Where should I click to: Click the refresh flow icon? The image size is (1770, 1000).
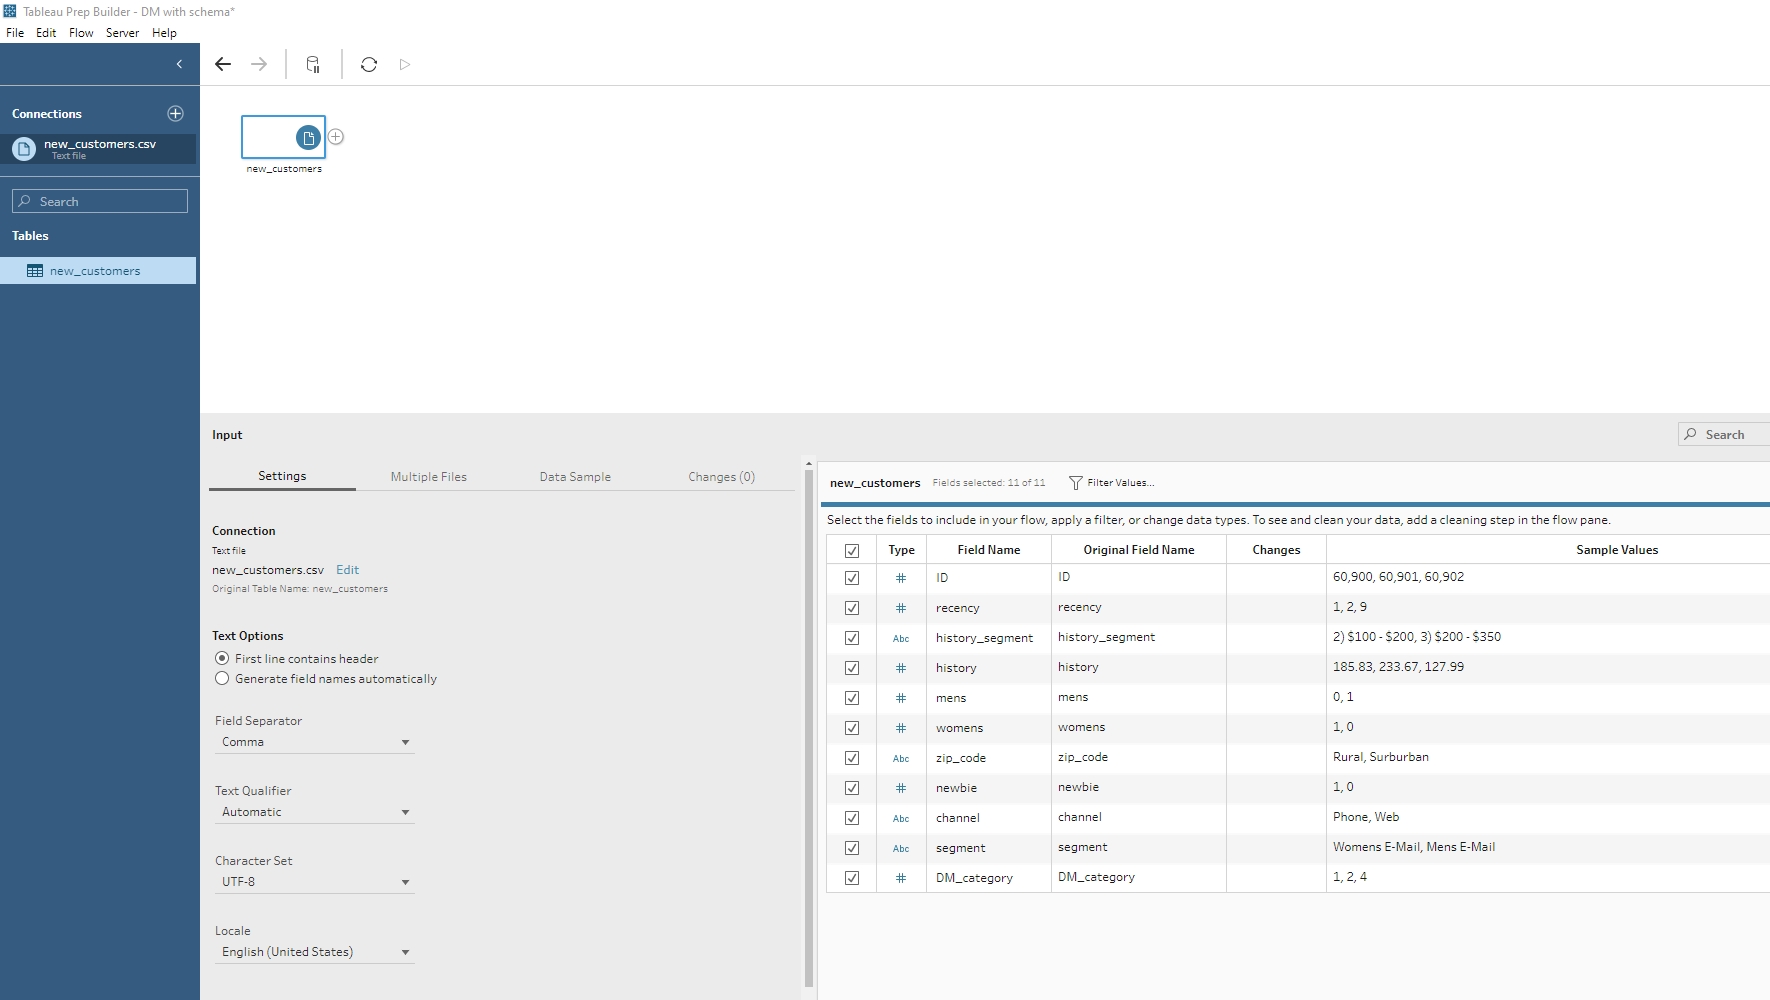tap(369, 64)
